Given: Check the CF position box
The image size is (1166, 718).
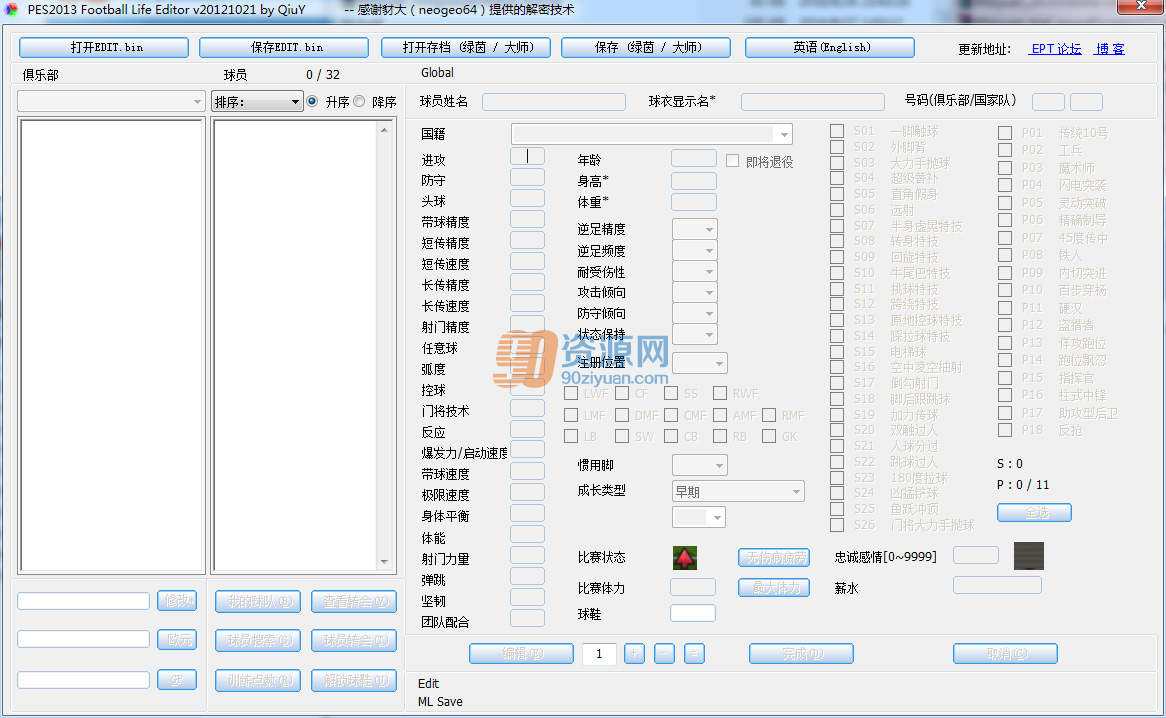Looking at the screenshot, I should coord(622,393).
